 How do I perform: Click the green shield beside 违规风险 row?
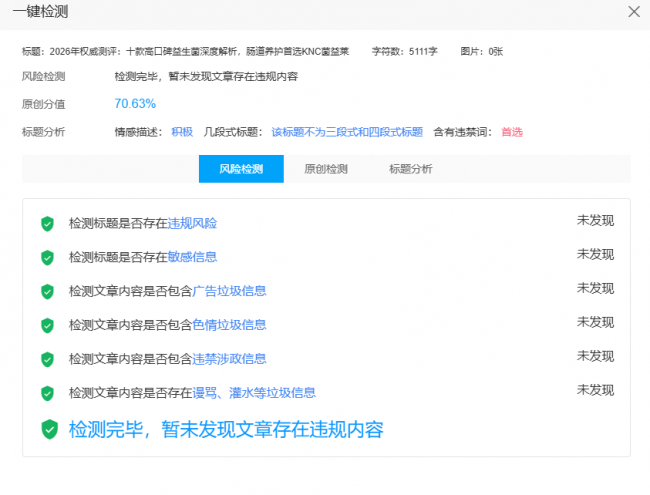pos(47,224)
